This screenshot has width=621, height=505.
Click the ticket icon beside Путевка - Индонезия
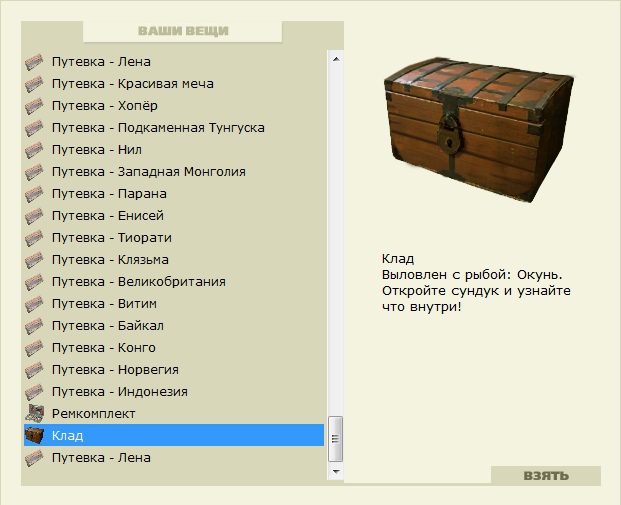point(34,392)
